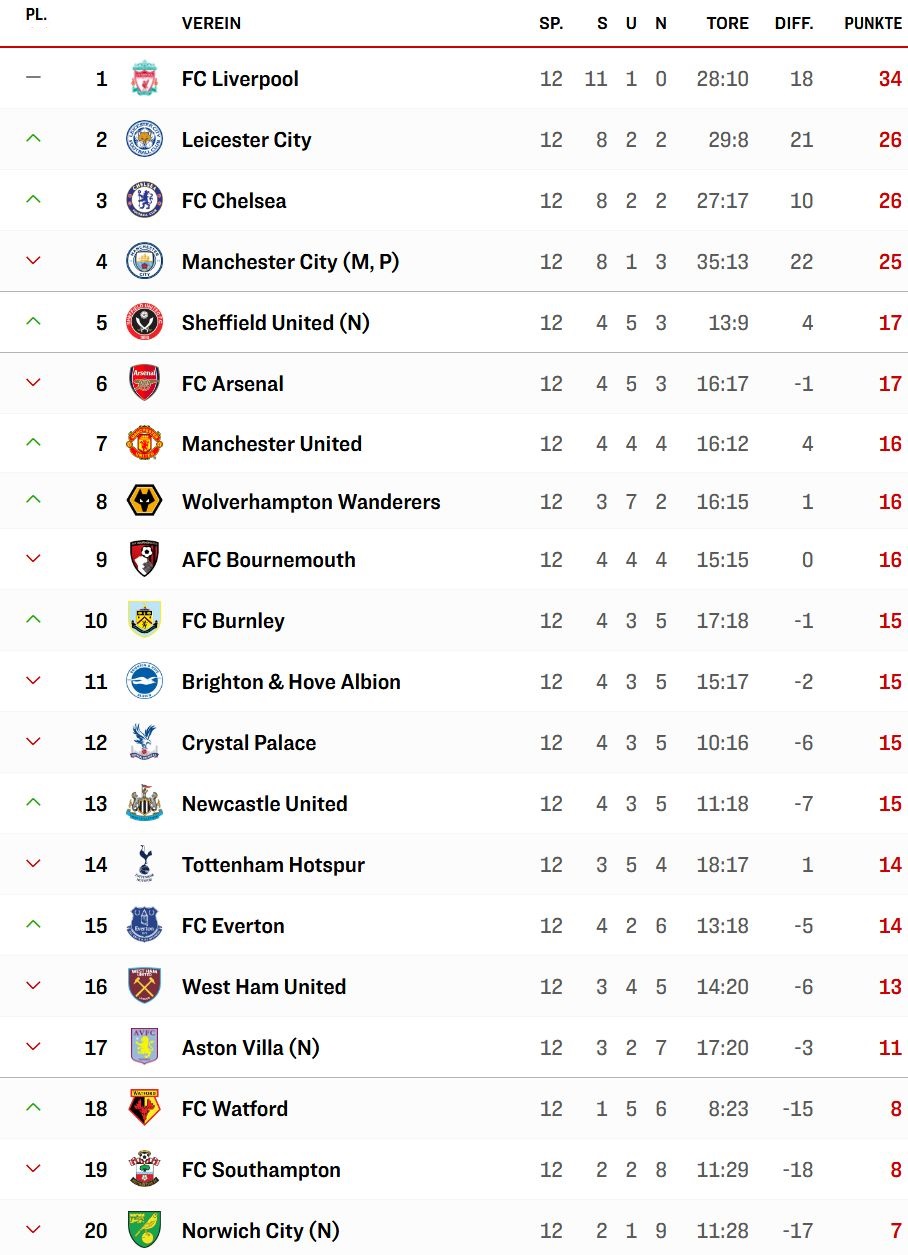Click the Norwich City canary crest
The image size is (908, 1255).
[145, 1231]
